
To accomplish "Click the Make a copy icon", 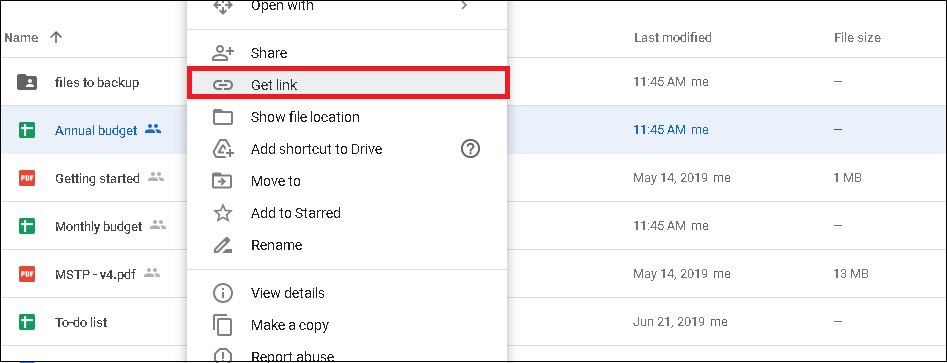I will coord(223,325).
